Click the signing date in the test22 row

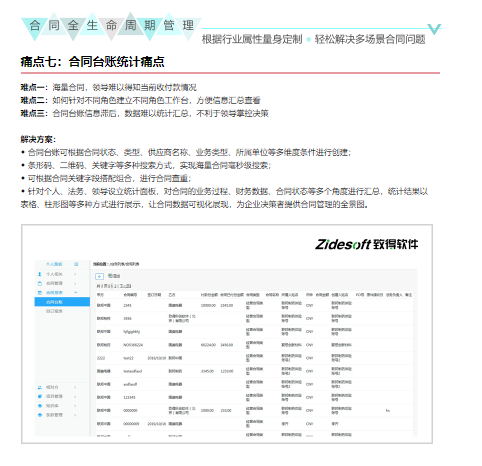coord(157,358)
